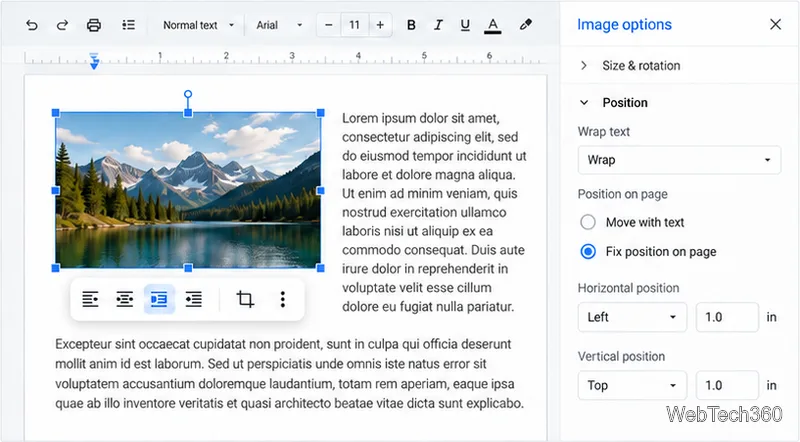Click the vertical position value field

727,385
